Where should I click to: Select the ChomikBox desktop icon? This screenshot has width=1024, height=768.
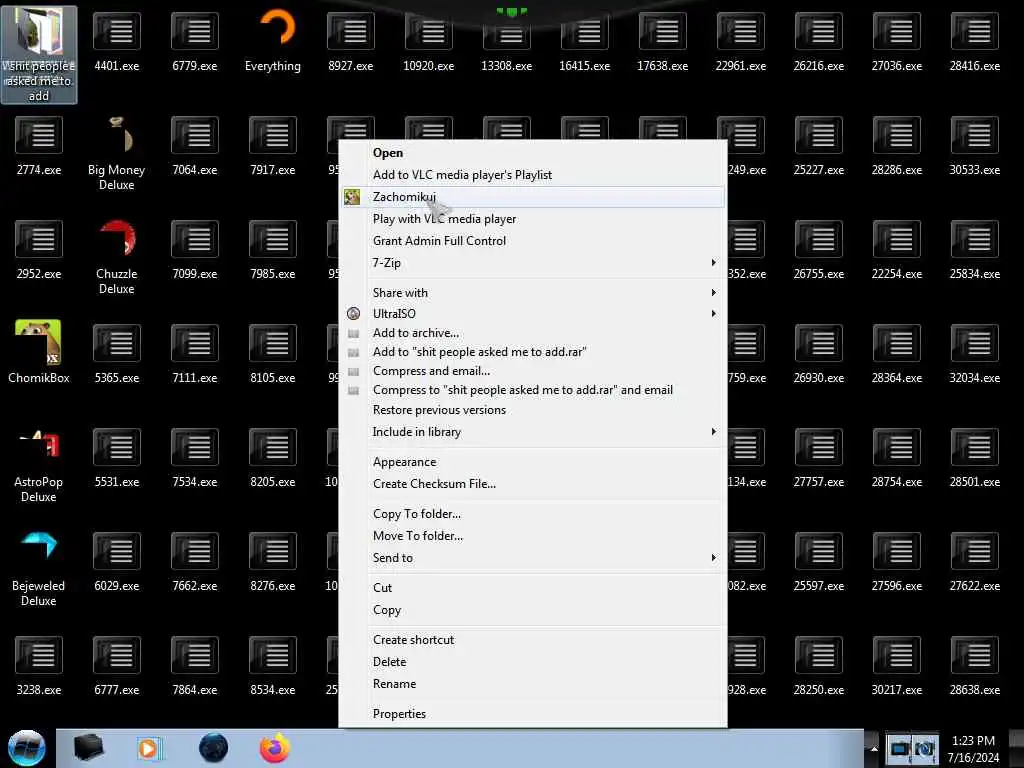coord(39,351)
